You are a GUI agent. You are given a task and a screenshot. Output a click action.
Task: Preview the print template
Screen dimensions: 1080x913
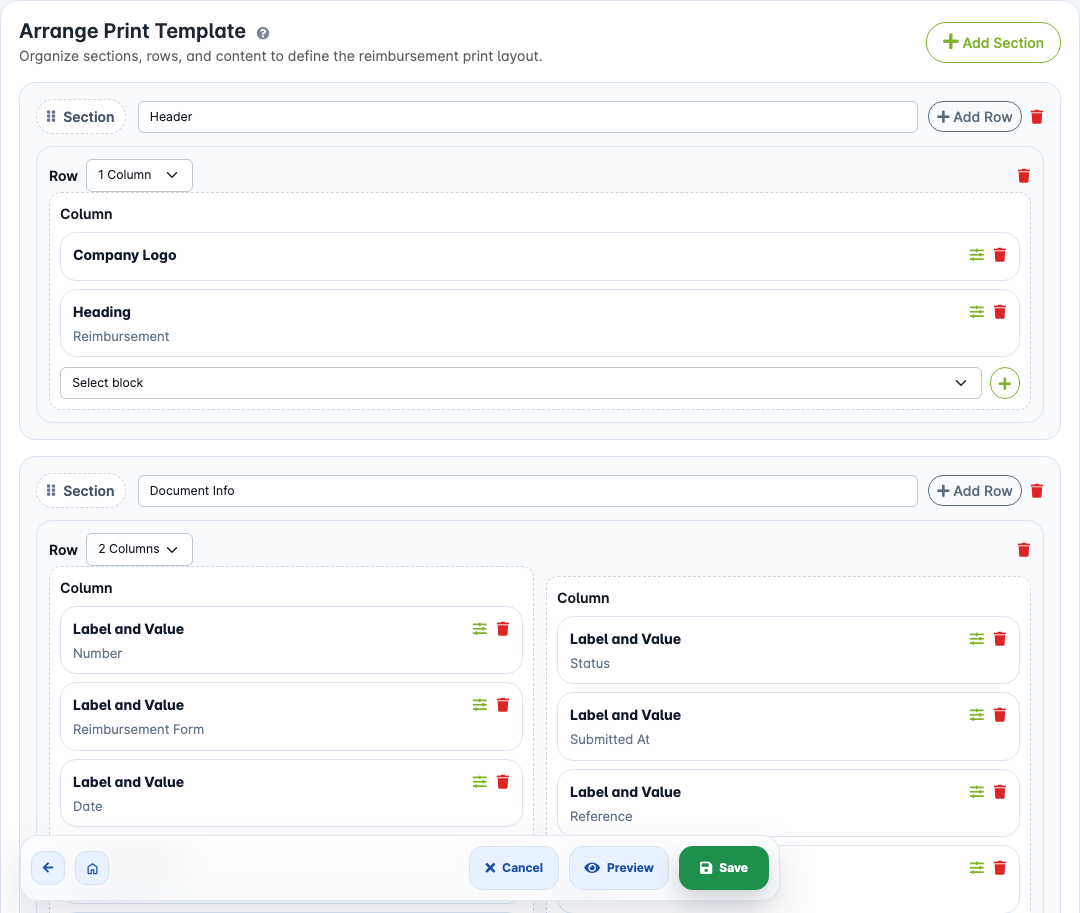click(619, 868)
